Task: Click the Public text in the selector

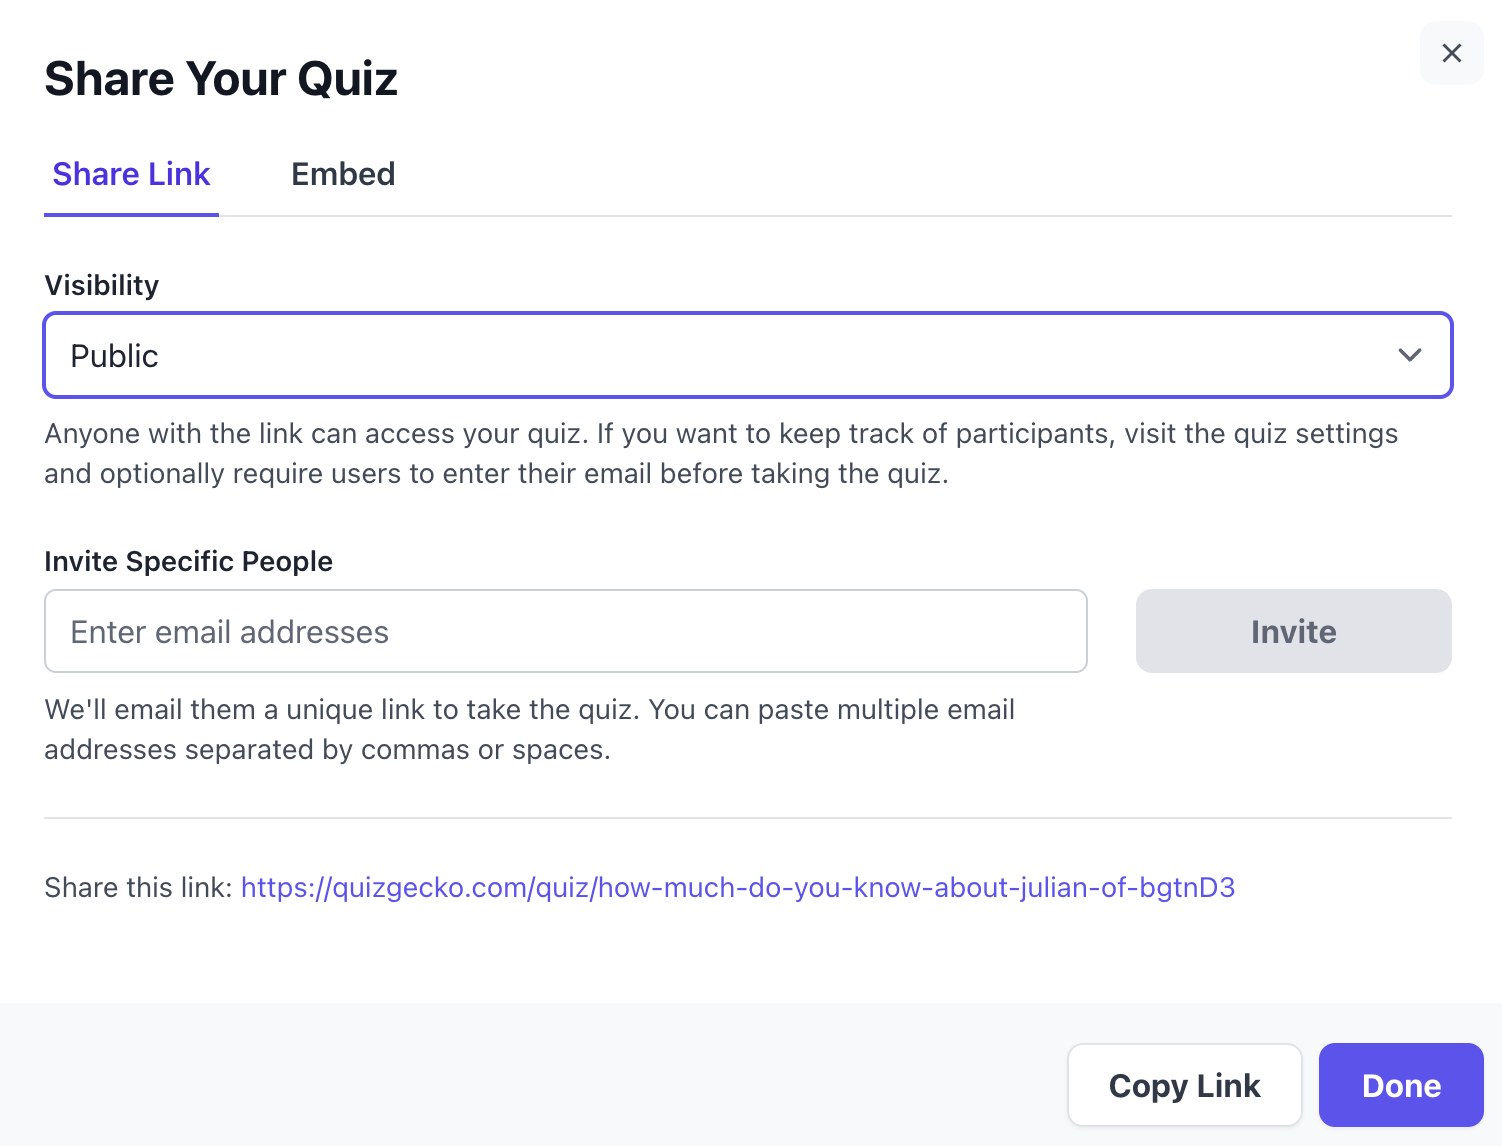Action: point(114,356)
